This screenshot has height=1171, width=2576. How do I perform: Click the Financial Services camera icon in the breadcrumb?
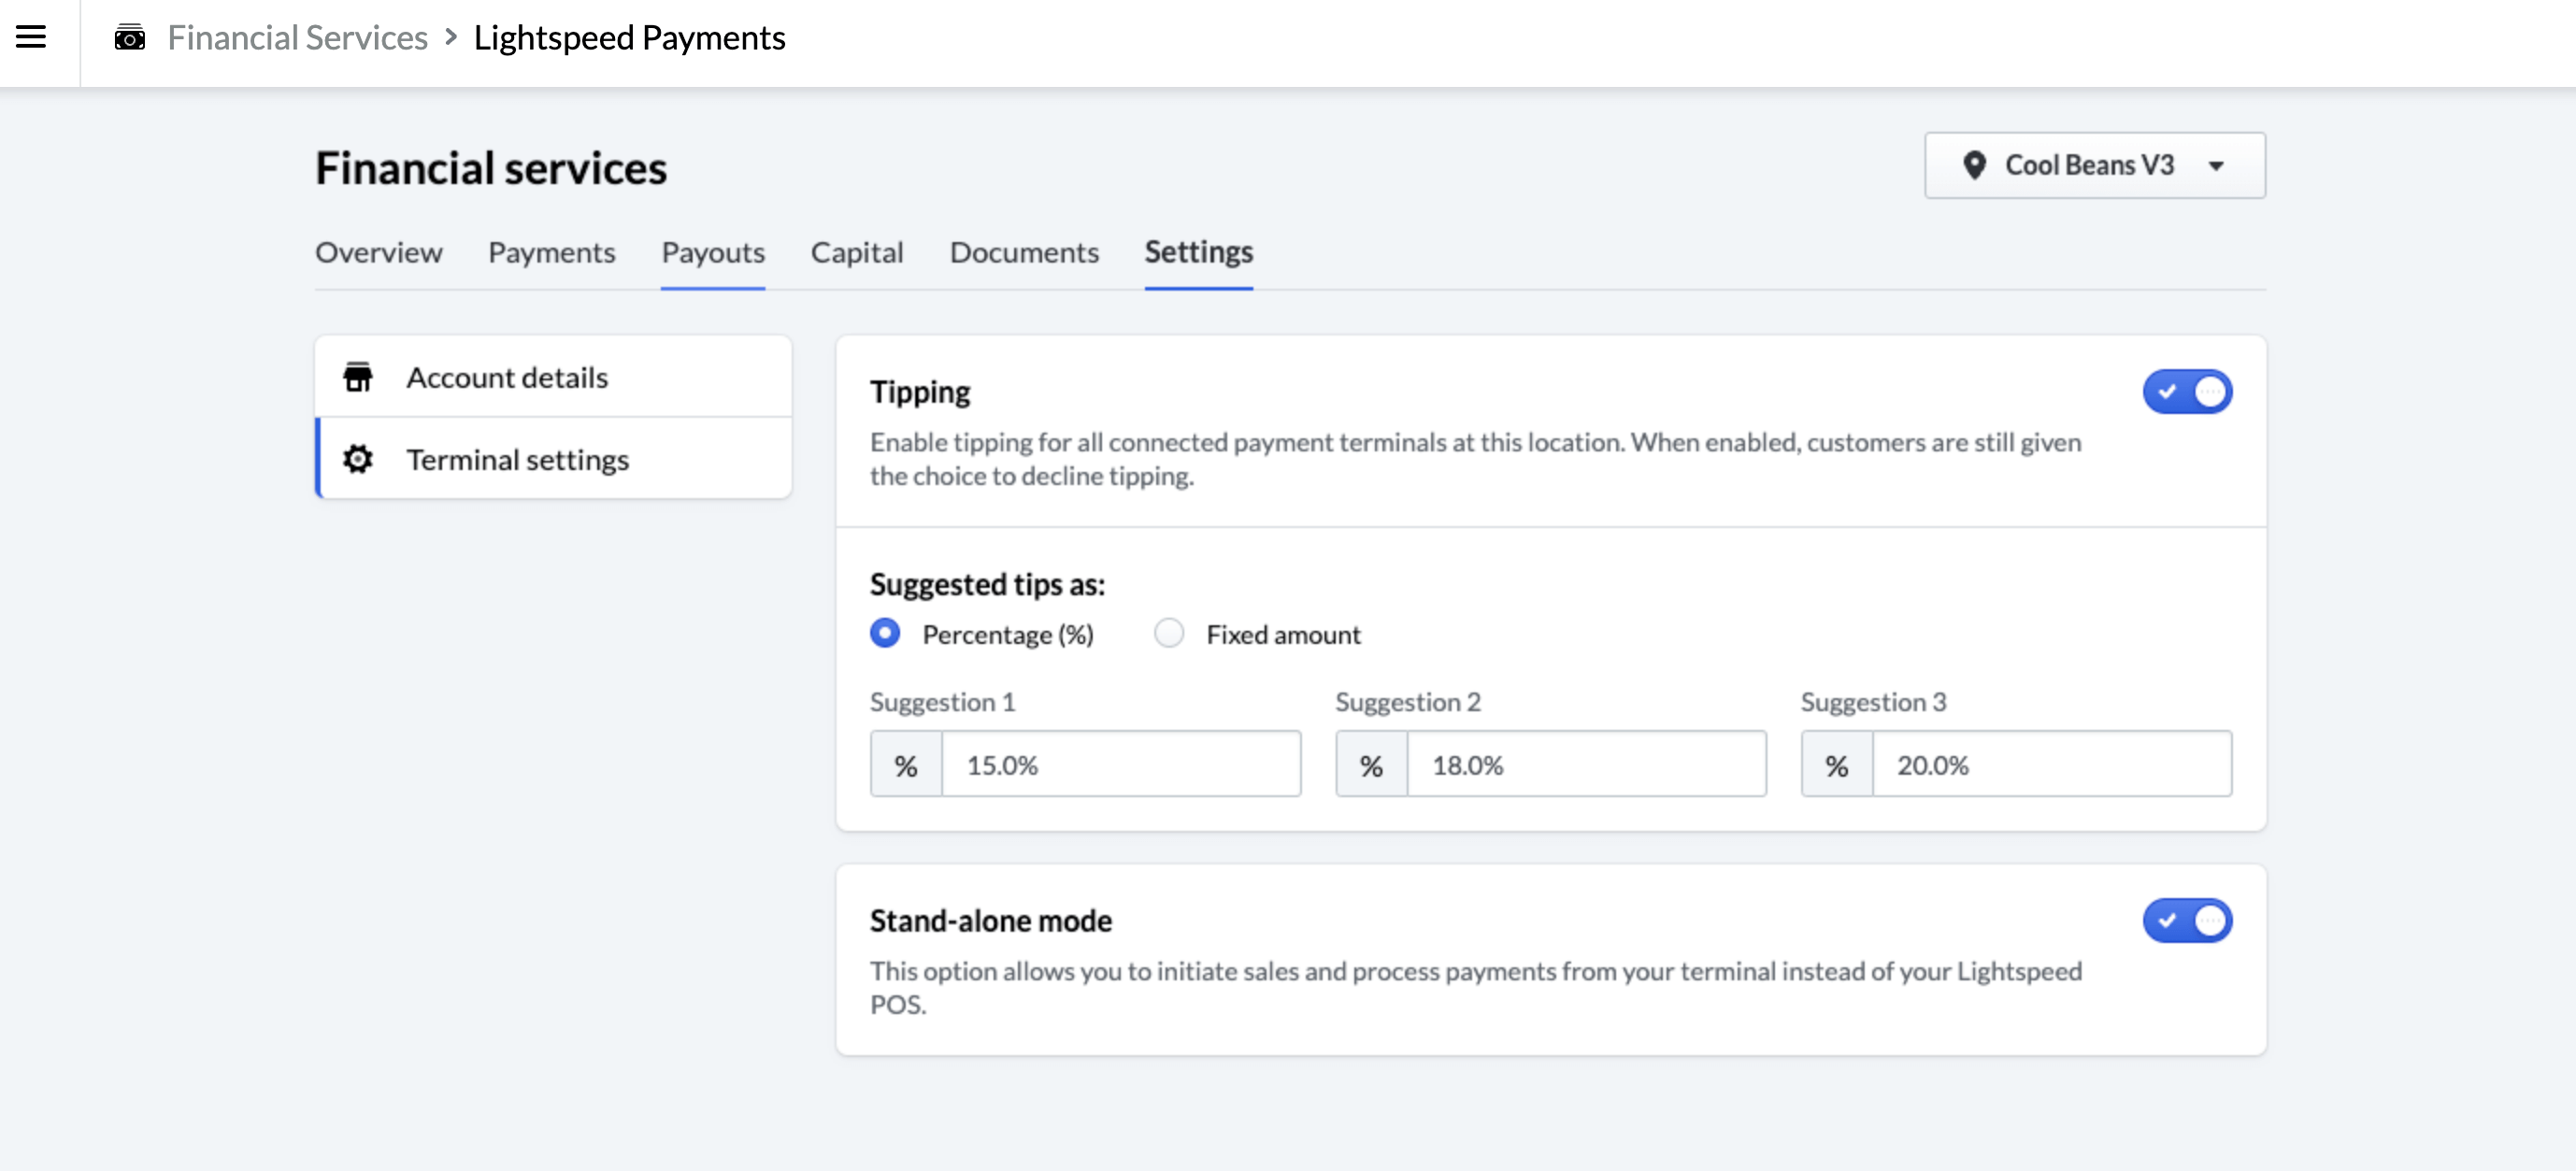(130, 38)
